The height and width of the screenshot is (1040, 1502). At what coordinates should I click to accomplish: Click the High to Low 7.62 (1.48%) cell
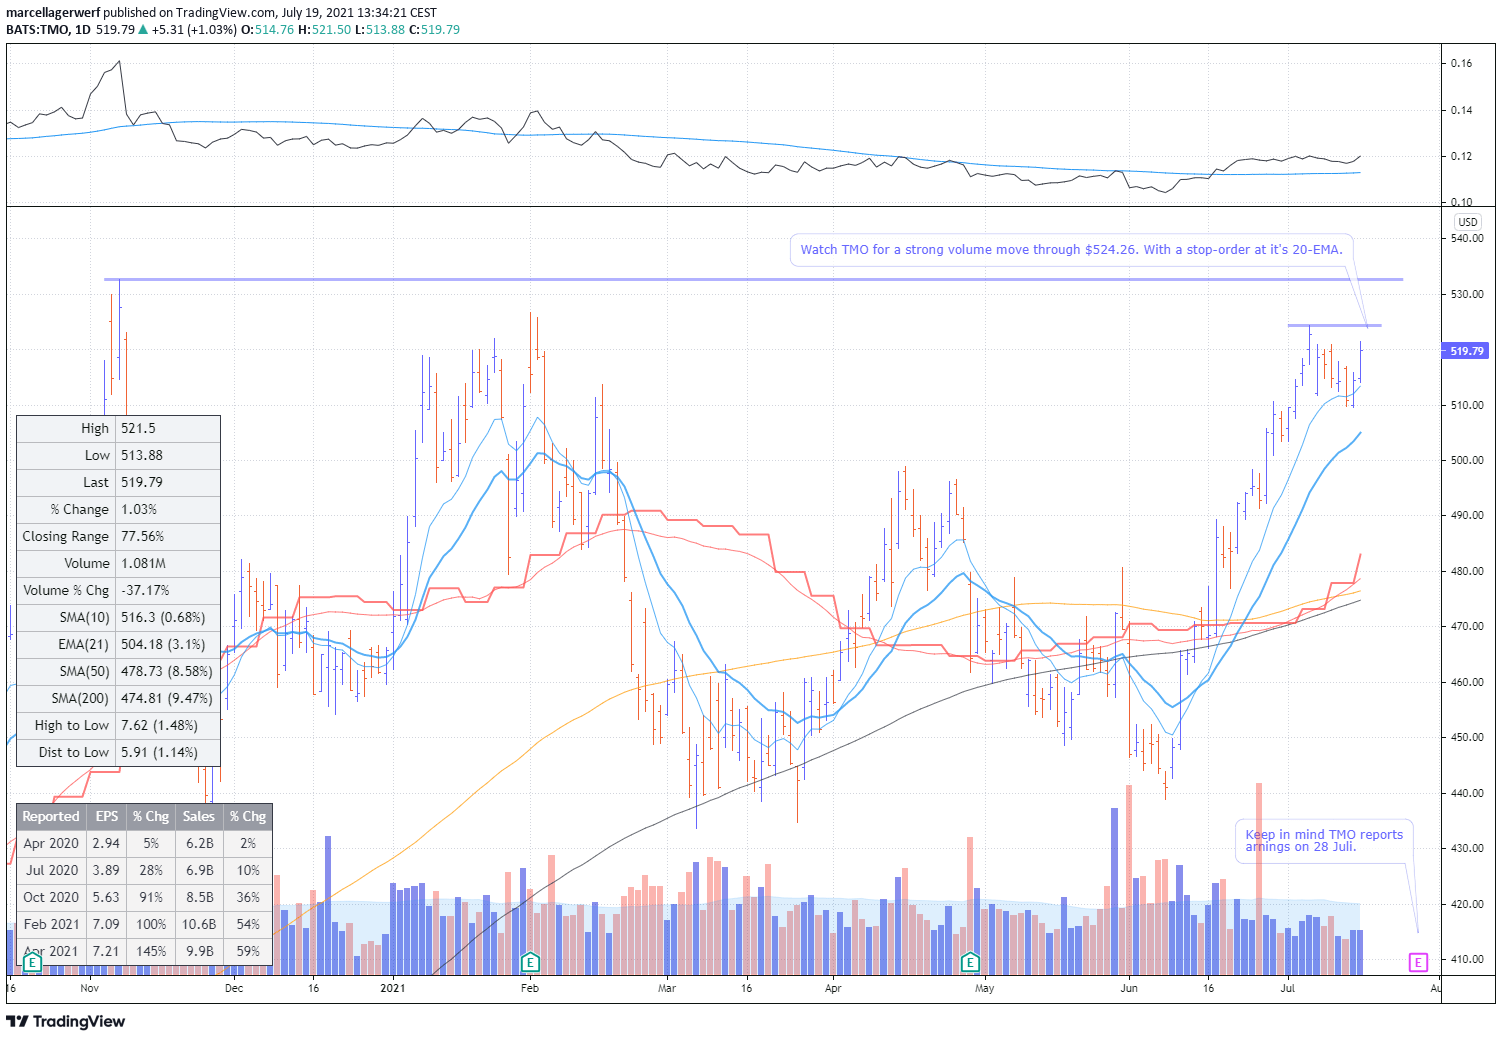tap(167, 725)
